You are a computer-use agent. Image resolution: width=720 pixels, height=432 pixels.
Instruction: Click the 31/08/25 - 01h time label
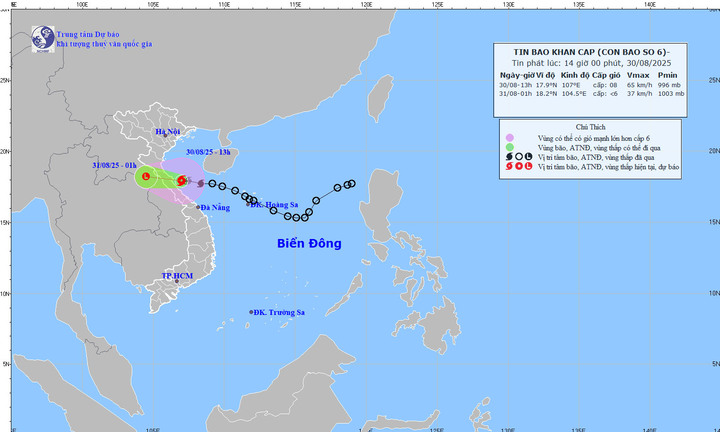[112, 164]
